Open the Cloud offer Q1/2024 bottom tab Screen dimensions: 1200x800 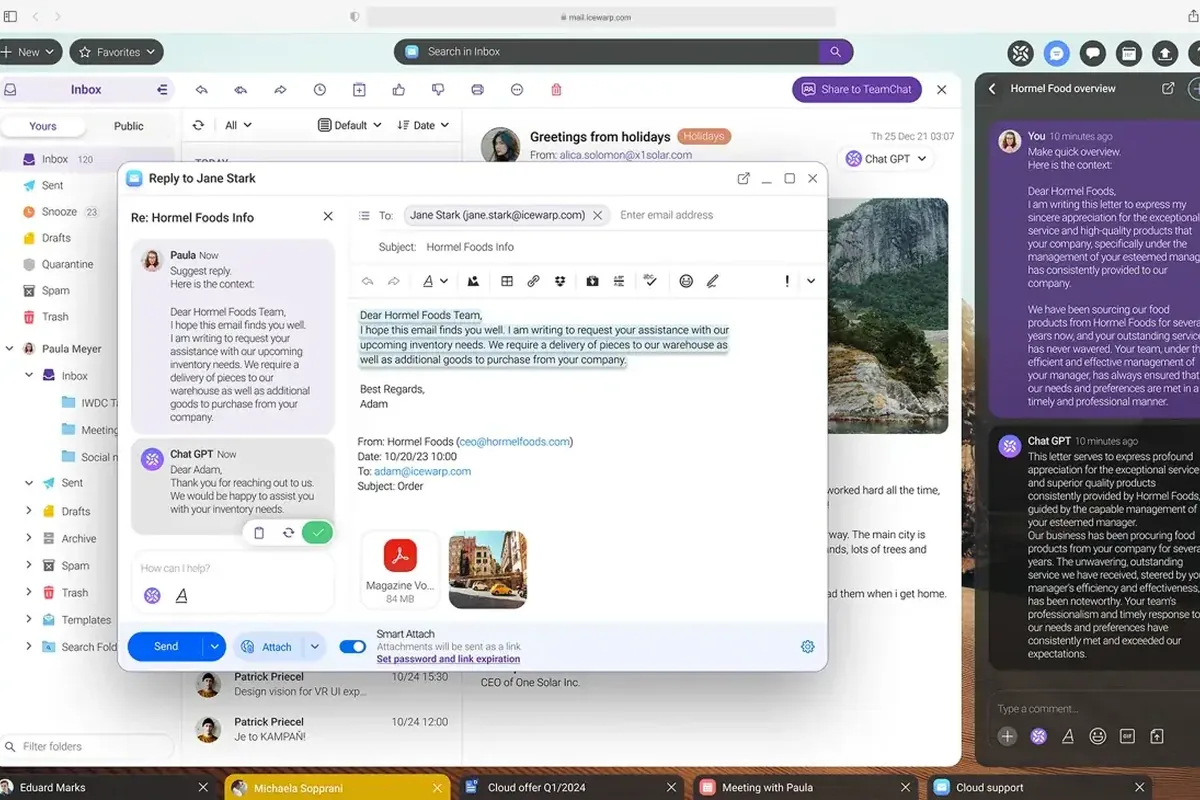(x=570, y=787)
